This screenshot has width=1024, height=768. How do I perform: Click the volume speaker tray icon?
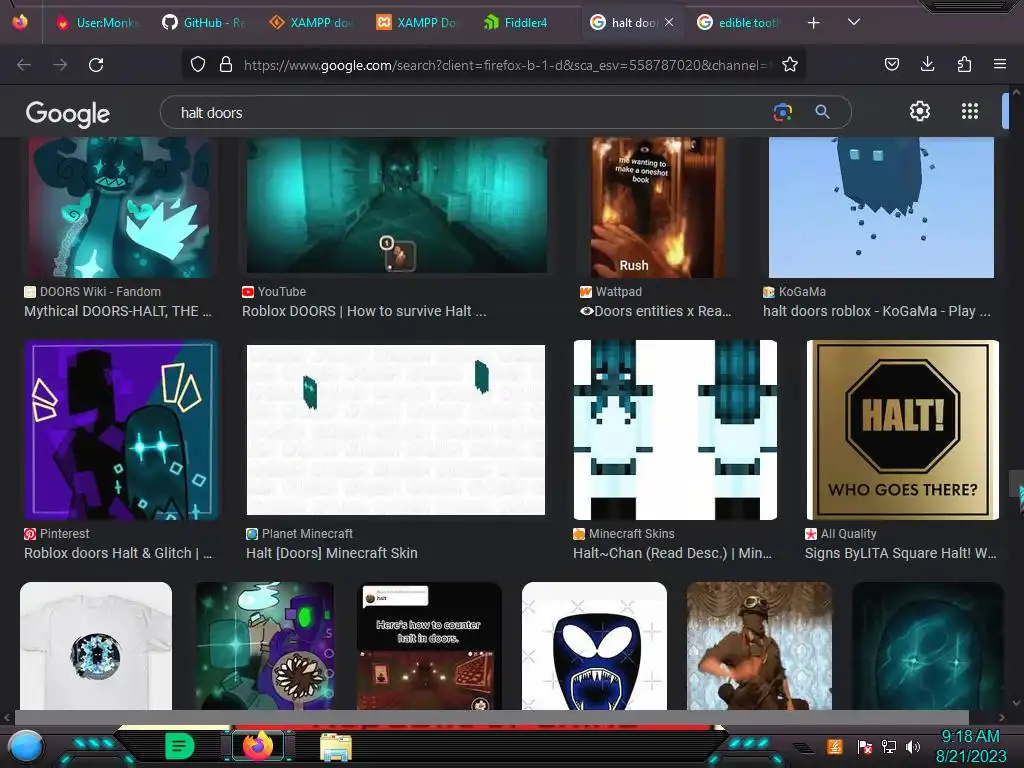(913, 746)
